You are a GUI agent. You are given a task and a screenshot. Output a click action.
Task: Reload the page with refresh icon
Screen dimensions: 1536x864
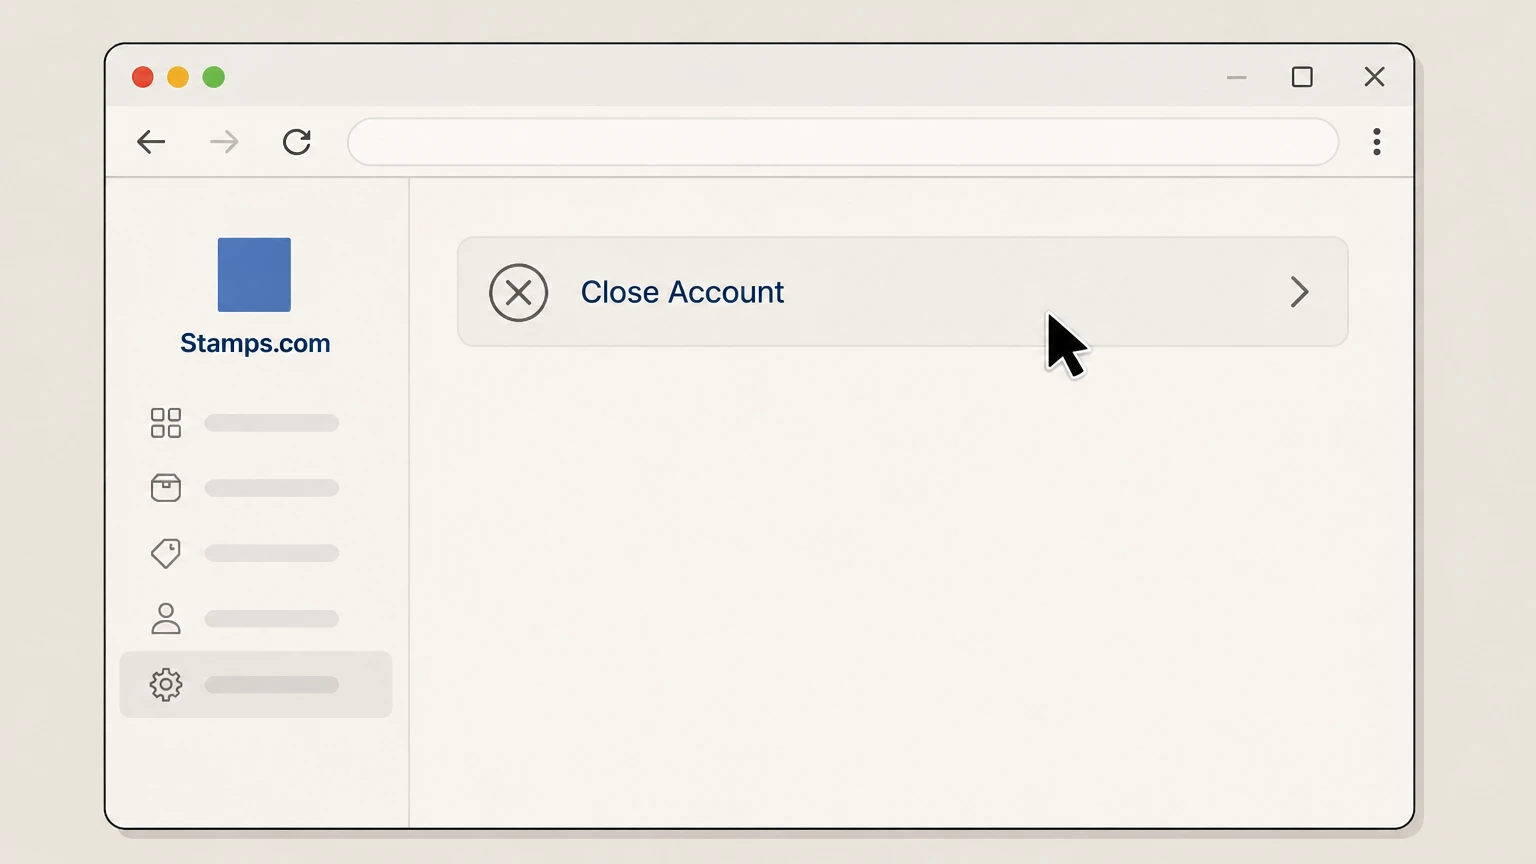click(297, 142)
